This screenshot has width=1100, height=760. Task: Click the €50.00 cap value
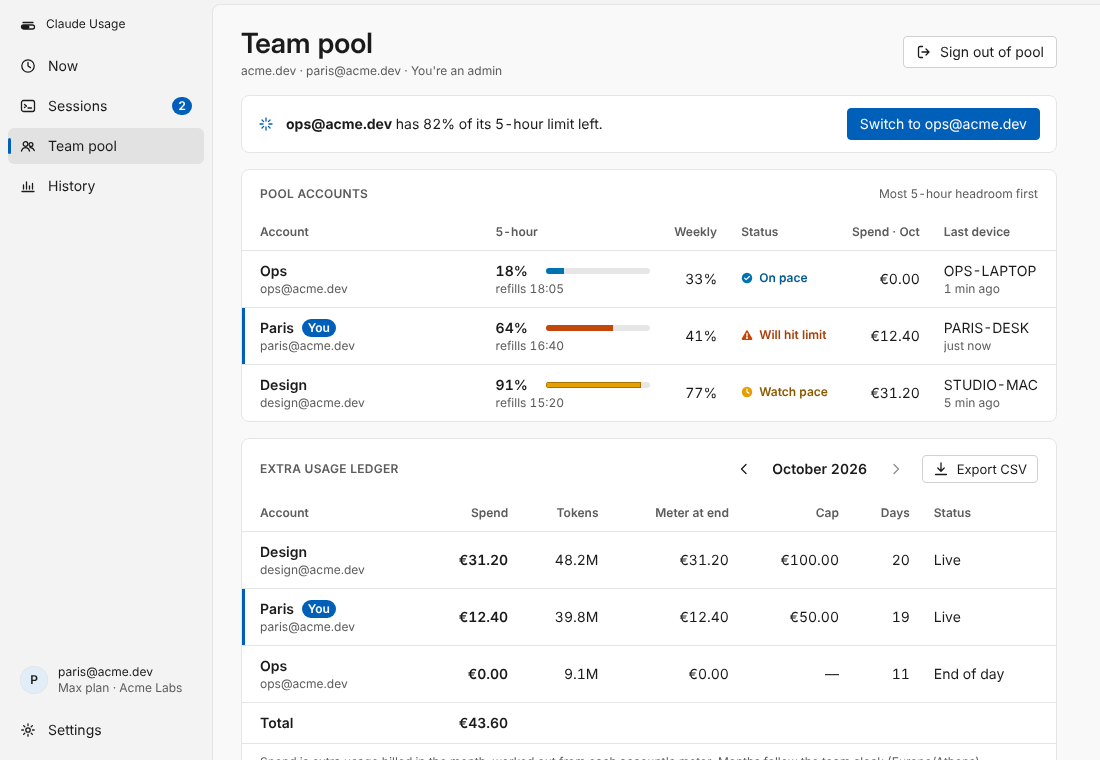814,617
